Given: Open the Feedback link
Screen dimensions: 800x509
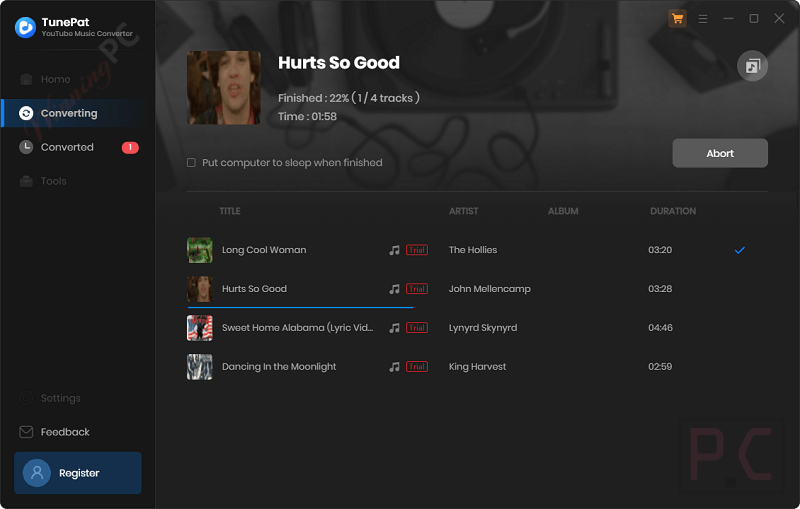Looking at the screenshot, I should point(65,432).
